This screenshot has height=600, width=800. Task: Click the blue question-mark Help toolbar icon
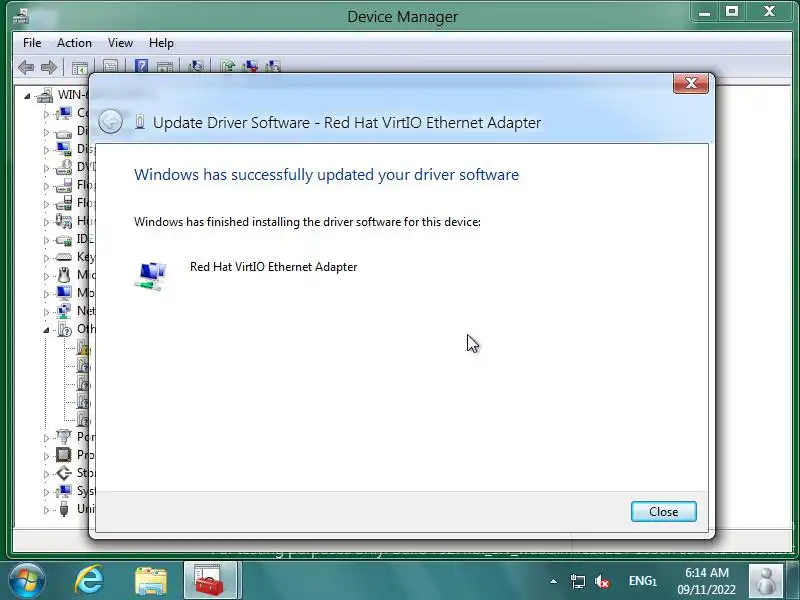coord(141,67)
